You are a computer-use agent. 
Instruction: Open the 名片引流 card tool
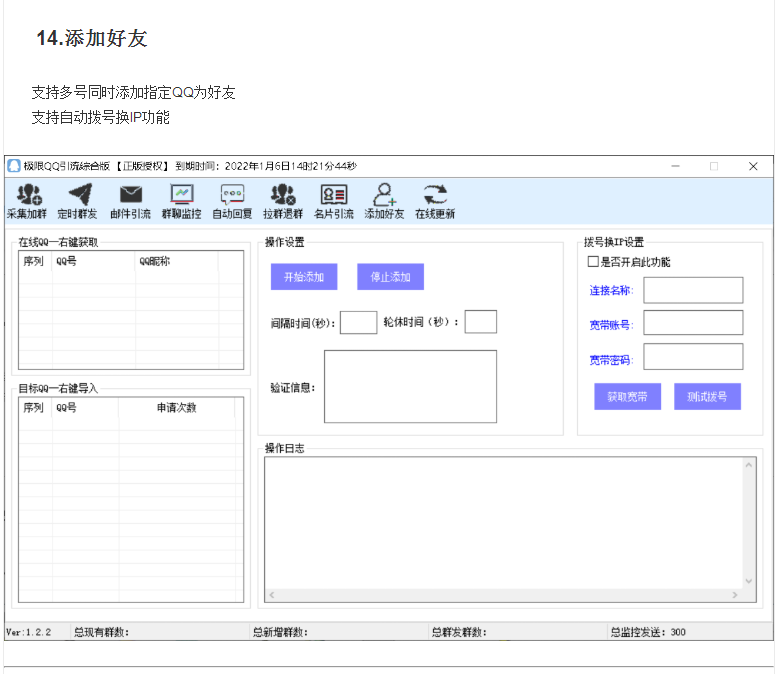point(334,201)
